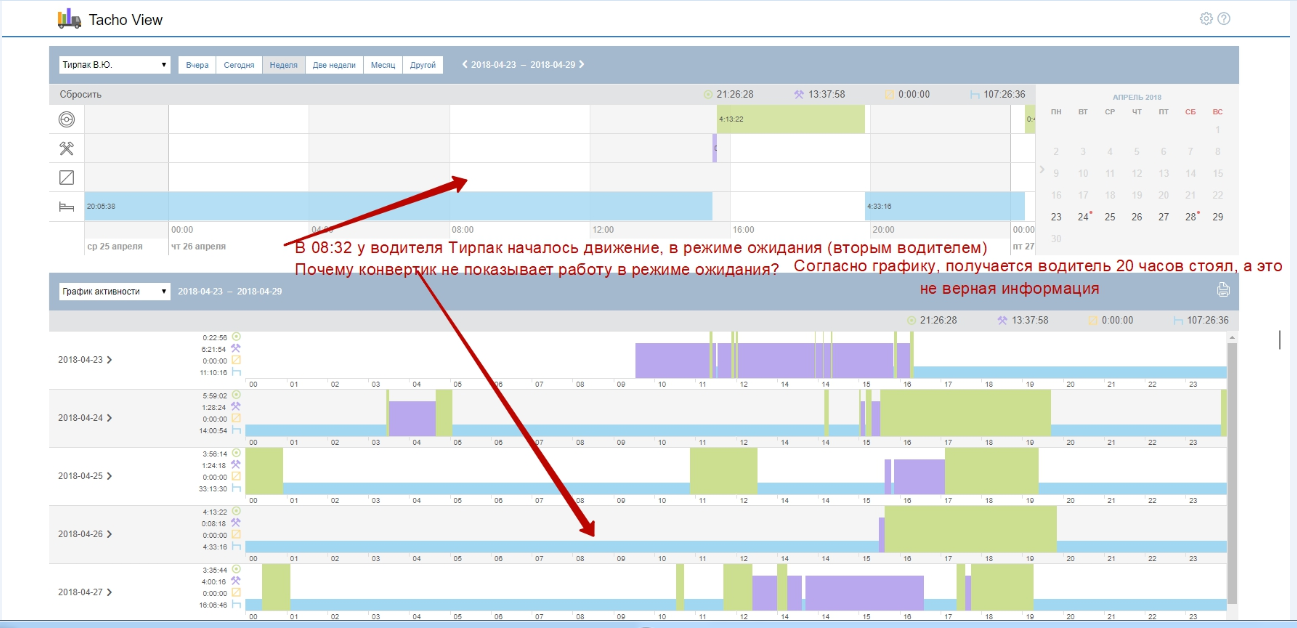Expand the 2018-04-26 day row

click(108, 534)
